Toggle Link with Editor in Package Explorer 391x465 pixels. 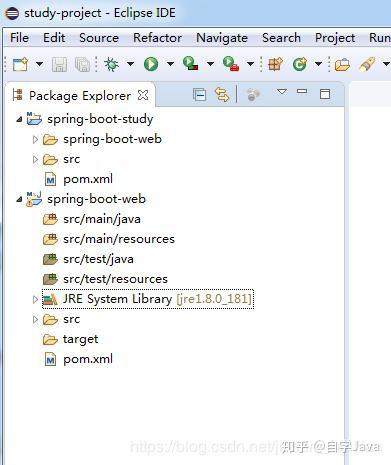coord(222,95)
